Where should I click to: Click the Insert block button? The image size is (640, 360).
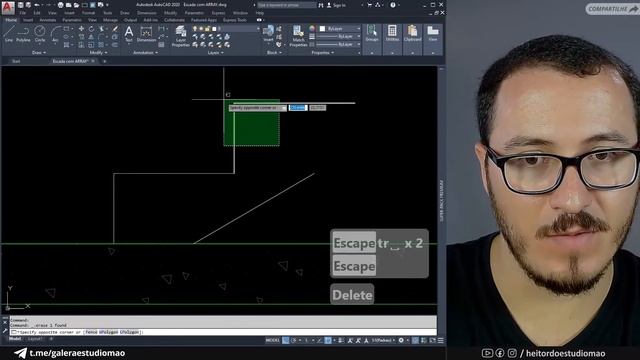tap(268, 33)
